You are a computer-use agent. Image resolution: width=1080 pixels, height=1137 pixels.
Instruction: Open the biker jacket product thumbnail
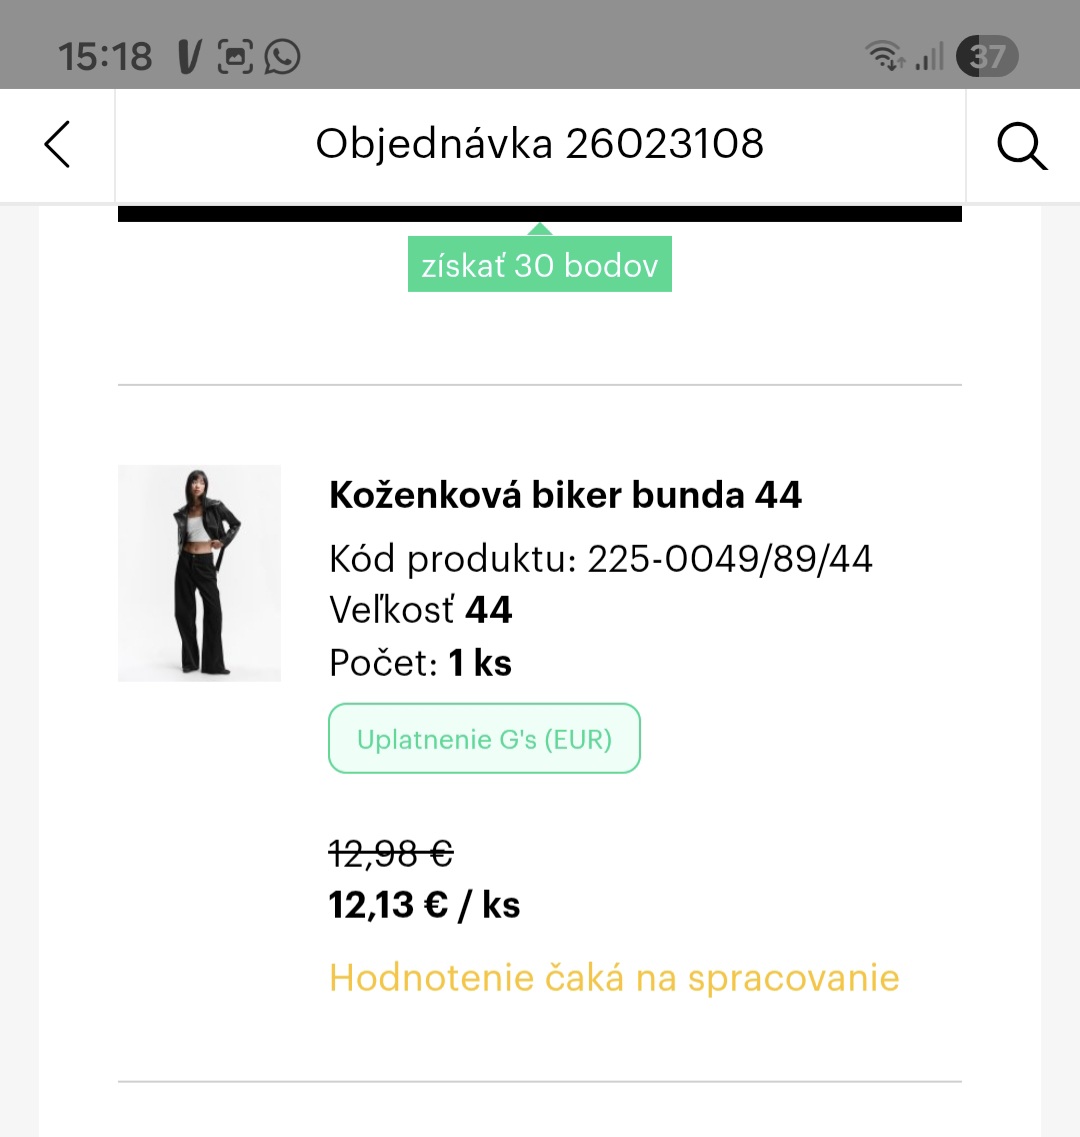click(x=199, y=573)
